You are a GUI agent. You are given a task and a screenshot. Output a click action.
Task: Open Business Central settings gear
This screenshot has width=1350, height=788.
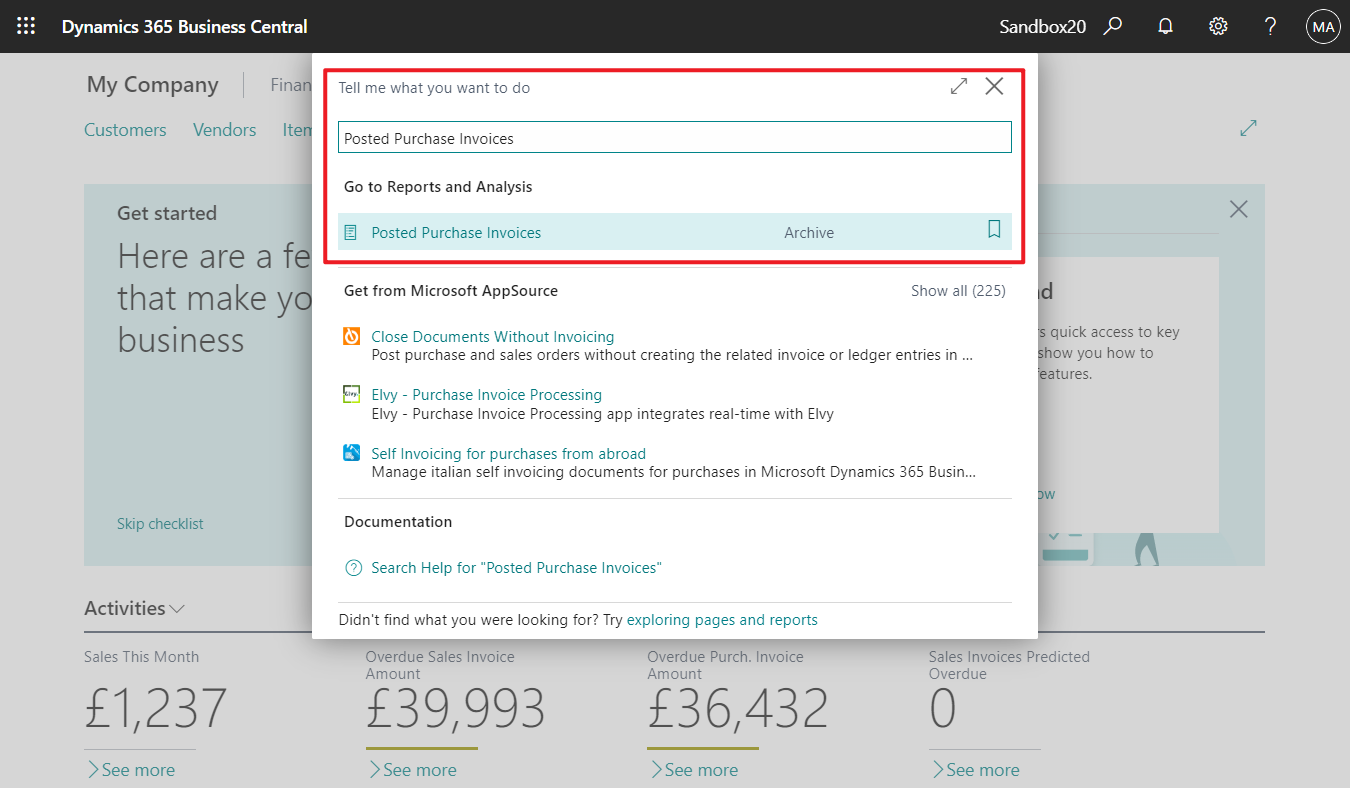click(x=1218, y=26)
